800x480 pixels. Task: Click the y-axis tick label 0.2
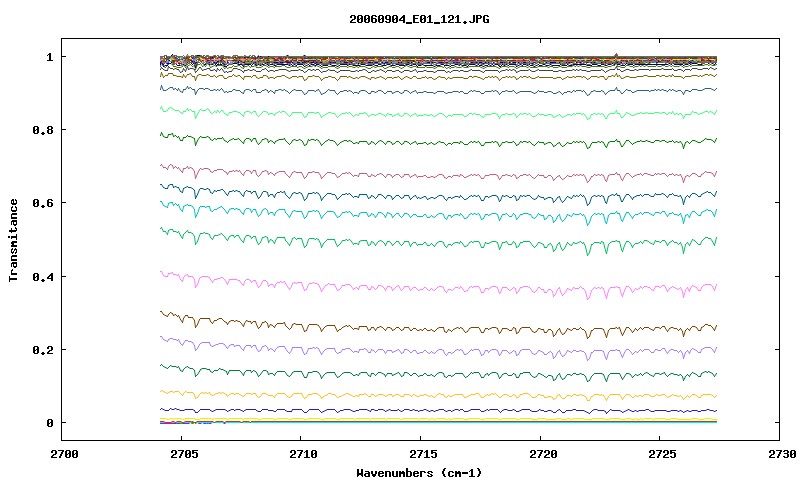coord(43,350)
